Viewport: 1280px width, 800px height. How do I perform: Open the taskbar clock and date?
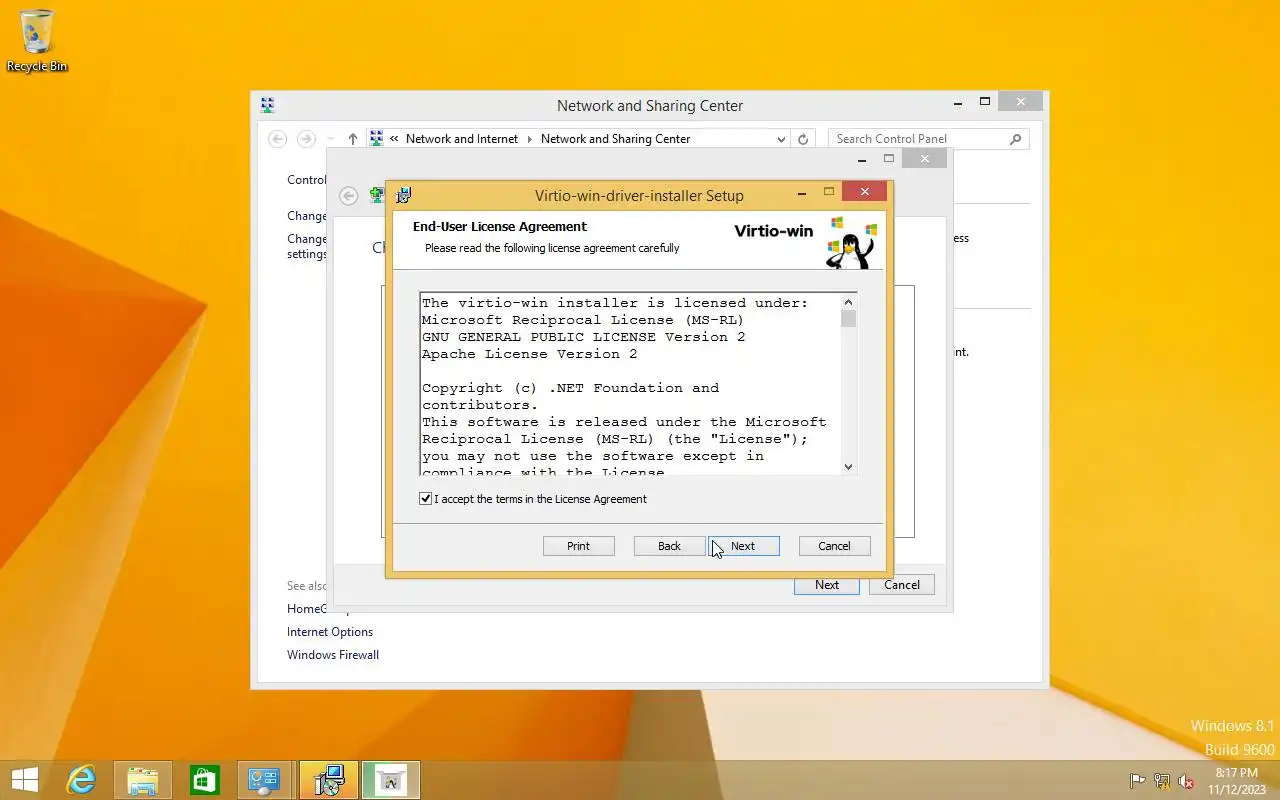(1237, 781)
